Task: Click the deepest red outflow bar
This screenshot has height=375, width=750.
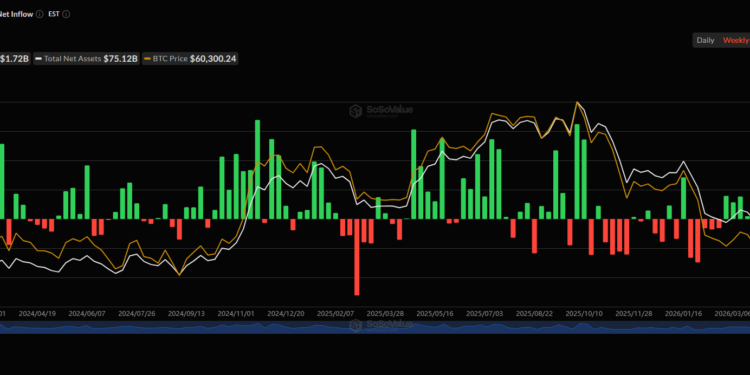Action: pyautogui.click(x=357, y=257)
